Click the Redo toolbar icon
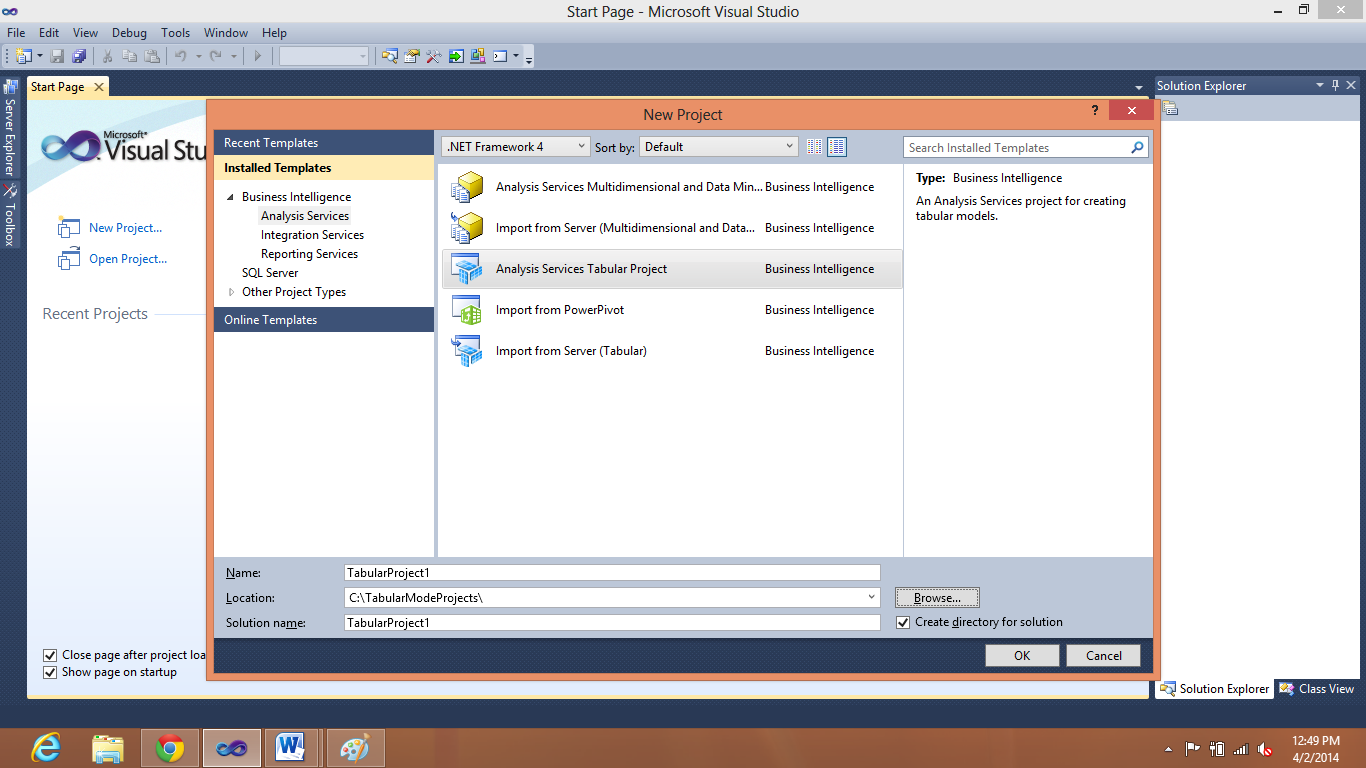This screenshot has width=1366, height=768. (215, 56)
